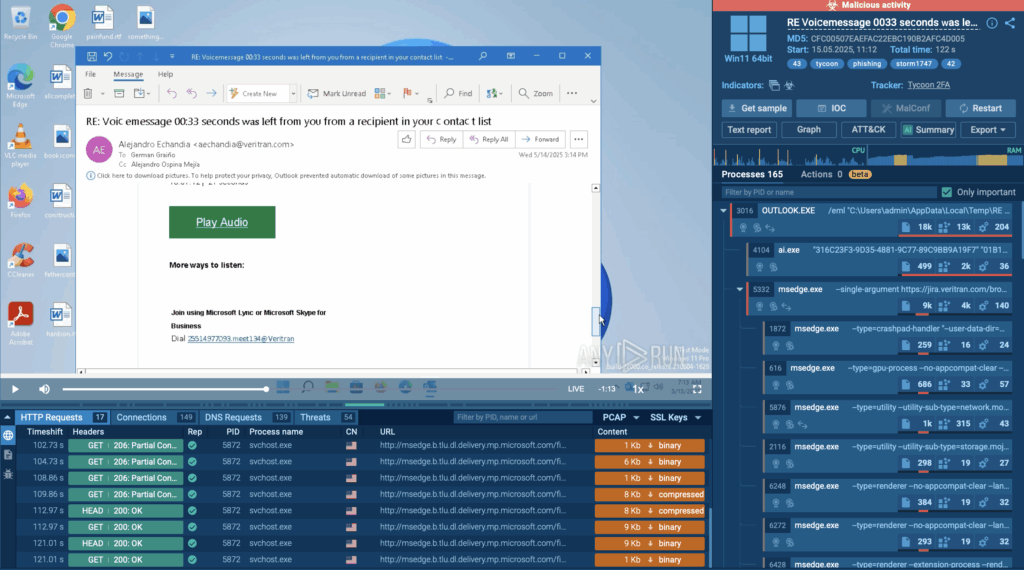Open Recycle Bin desktop icon
Image resolution: width=1024 pixels, height=570 pixels.
pyautogui.click(x=20, y=22)
